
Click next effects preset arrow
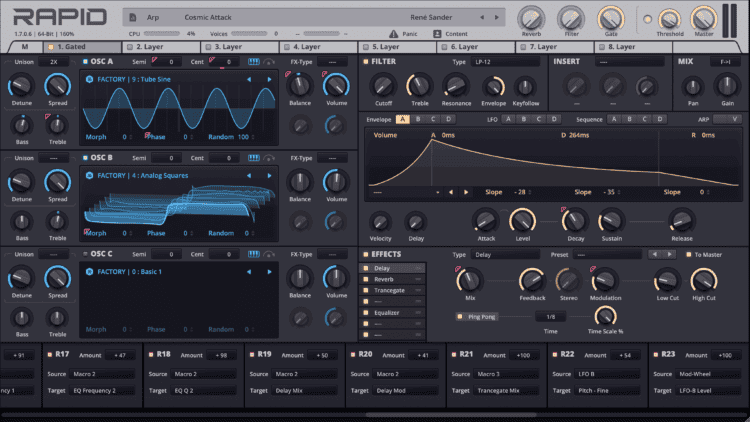click(x=670, y=255)
